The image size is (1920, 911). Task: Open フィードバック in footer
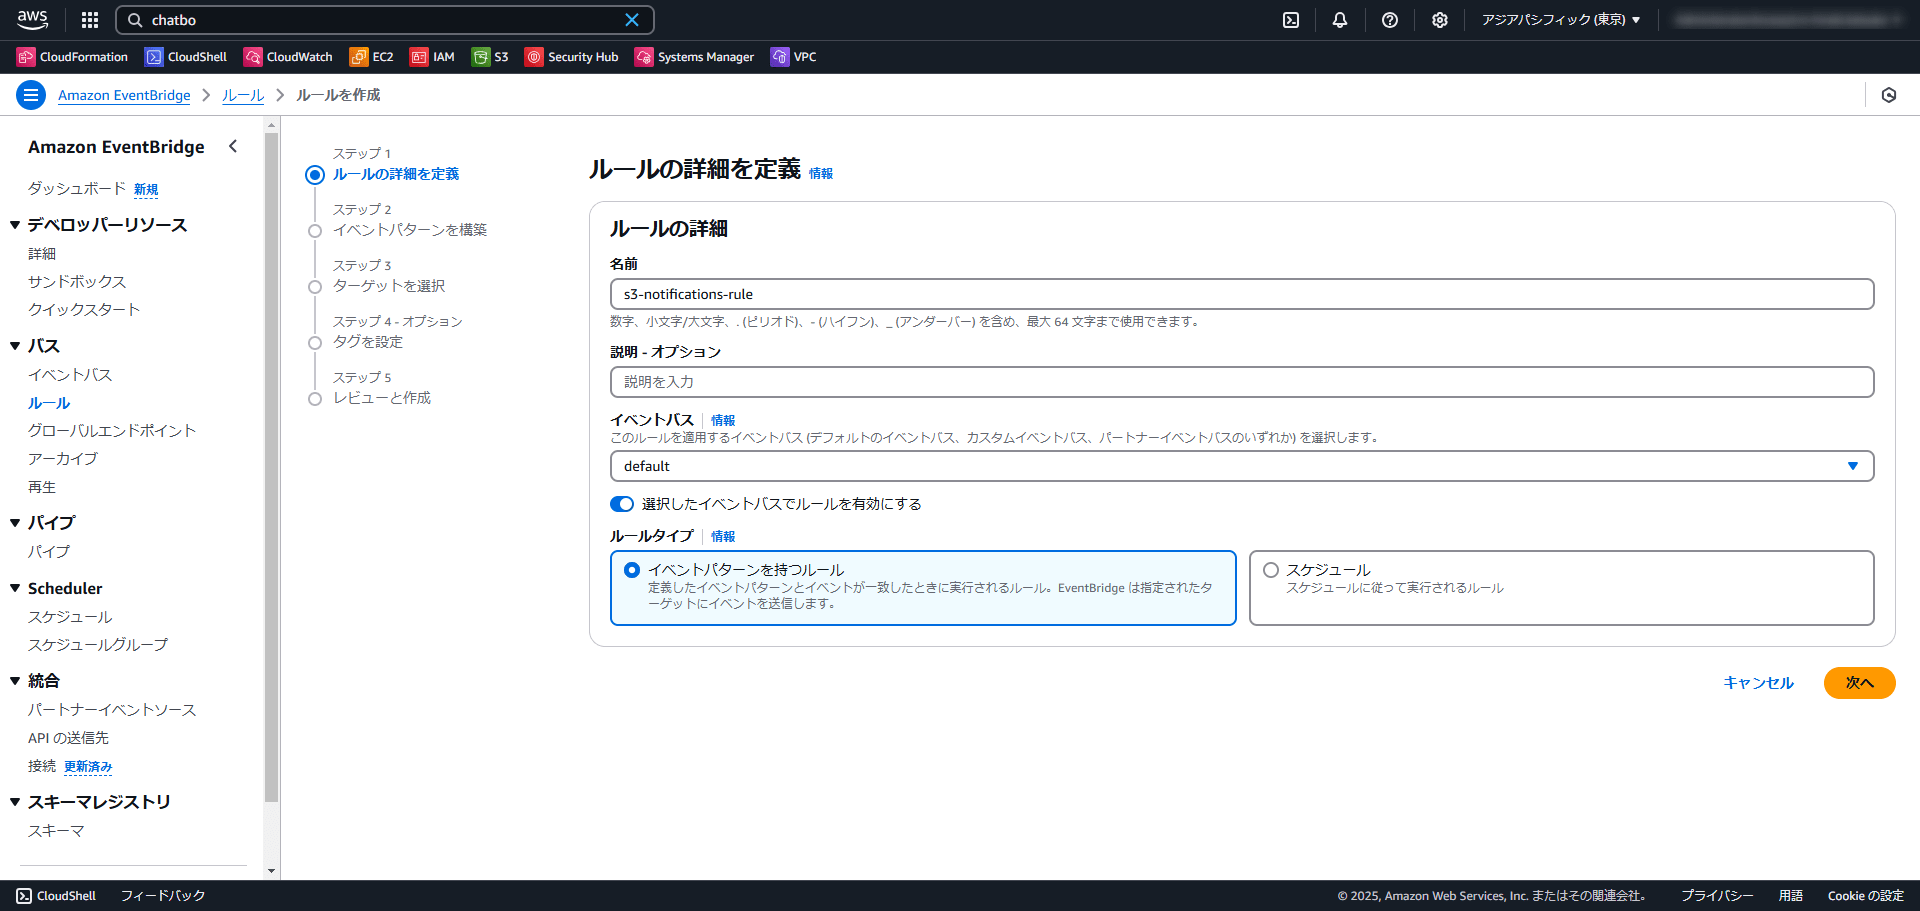[163, 896]
